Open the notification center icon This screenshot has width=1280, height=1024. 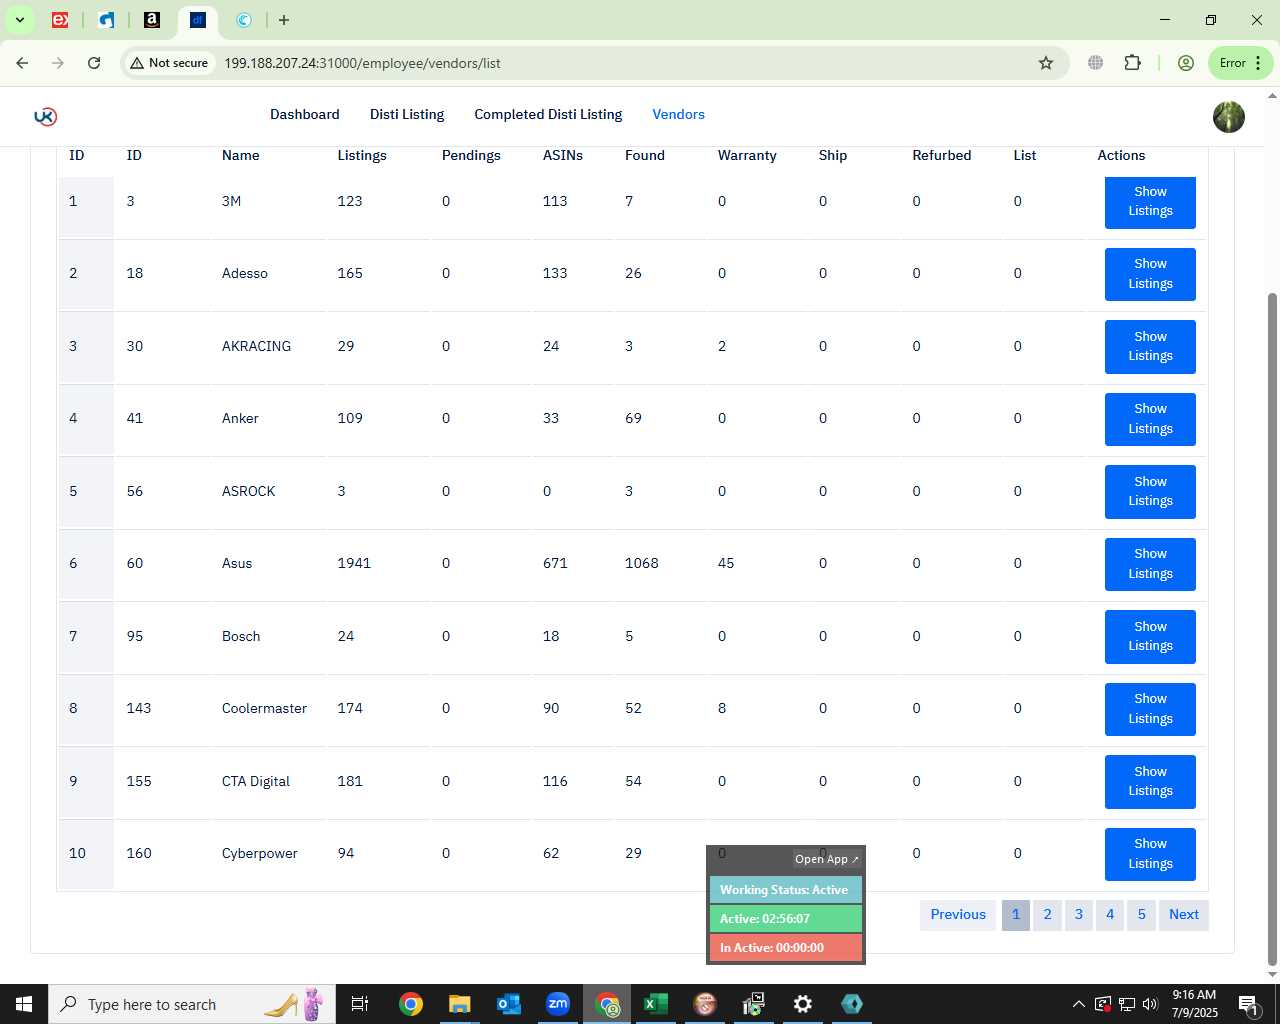click(x=1249, y=1004)
